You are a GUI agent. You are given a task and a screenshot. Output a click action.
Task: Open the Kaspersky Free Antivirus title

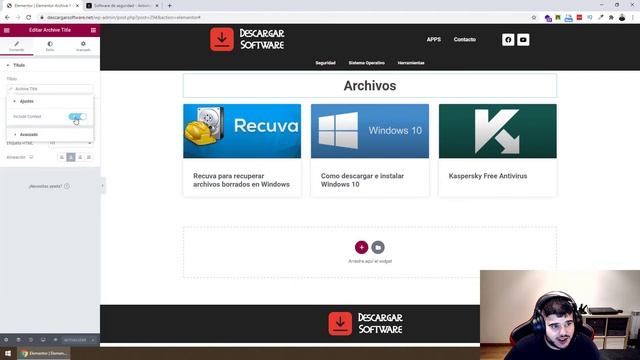click(x=488, y=176)
